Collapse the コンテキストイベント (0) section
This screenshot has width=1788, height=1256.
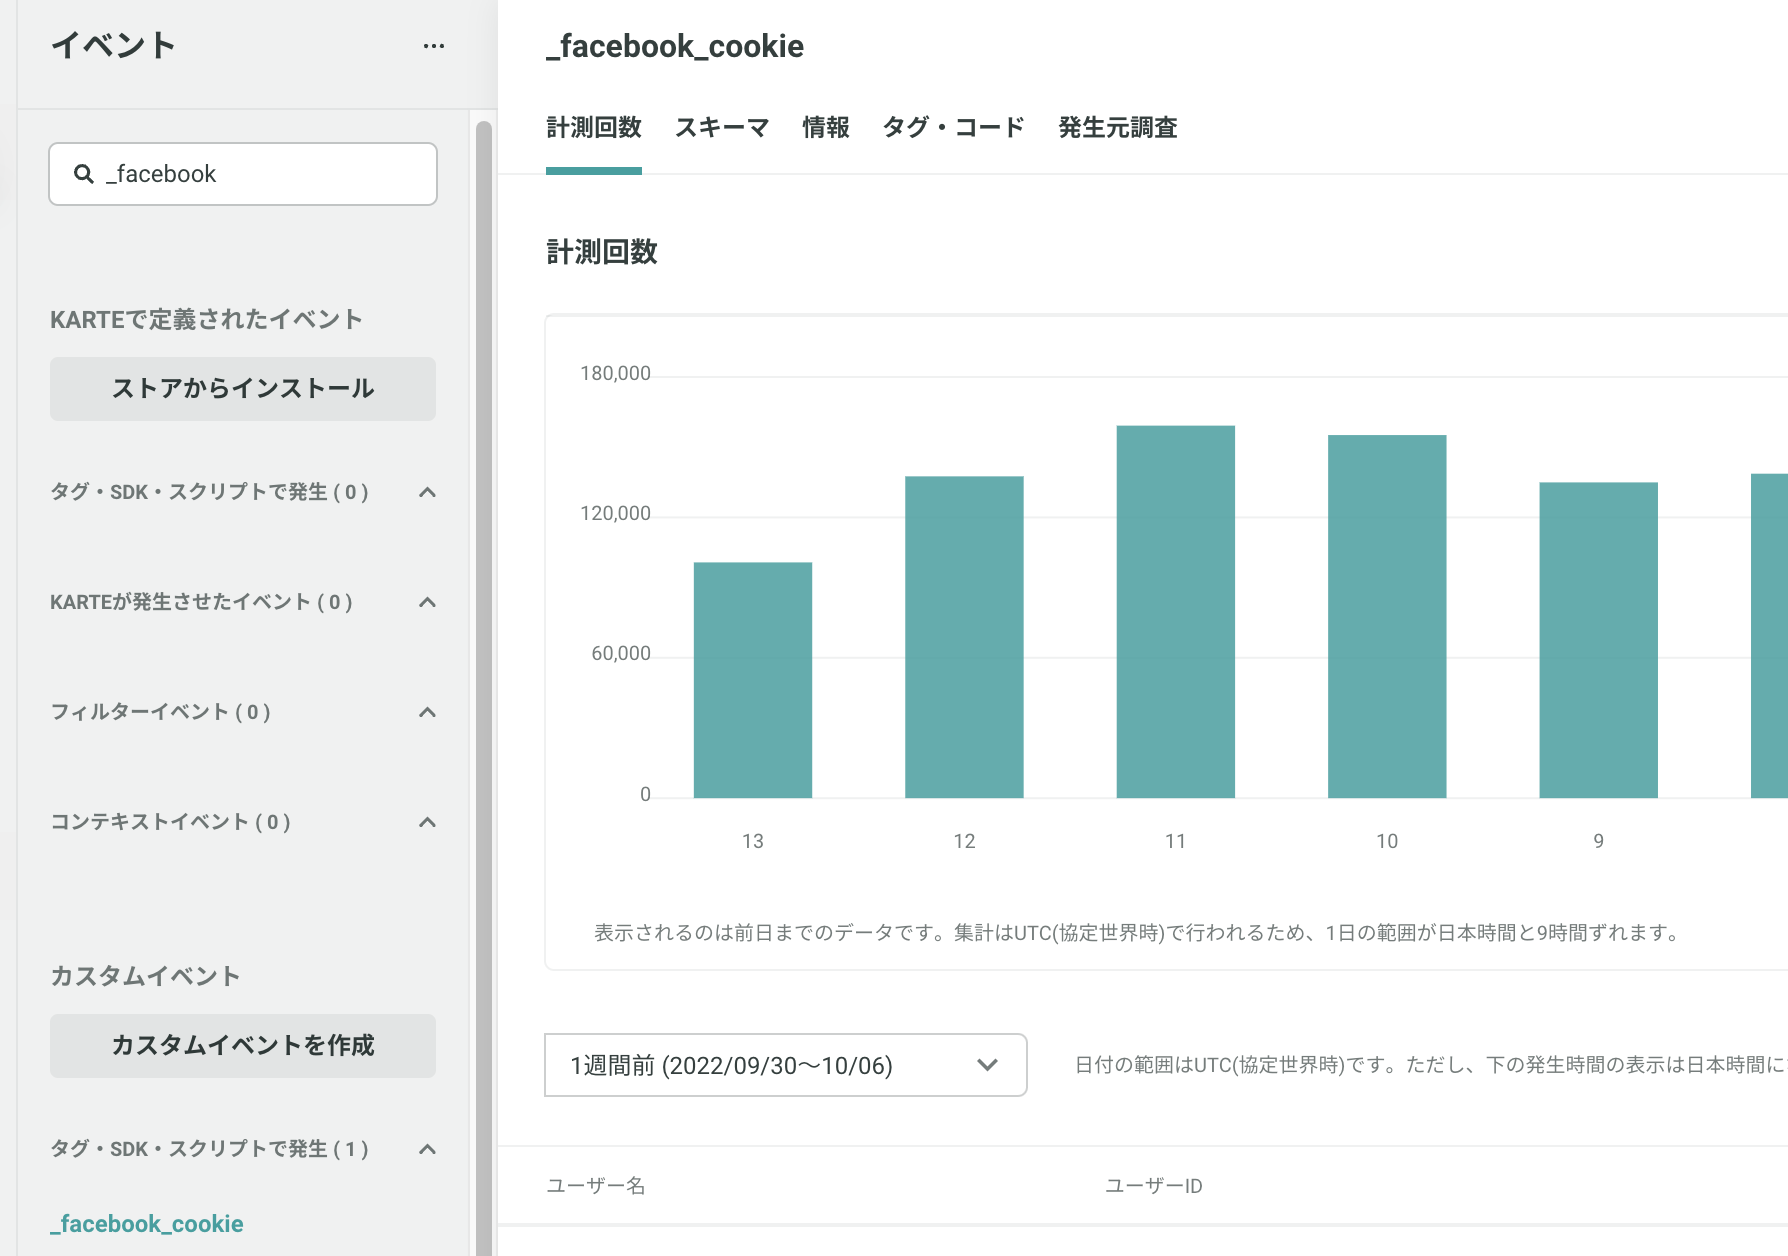[427, 822]
